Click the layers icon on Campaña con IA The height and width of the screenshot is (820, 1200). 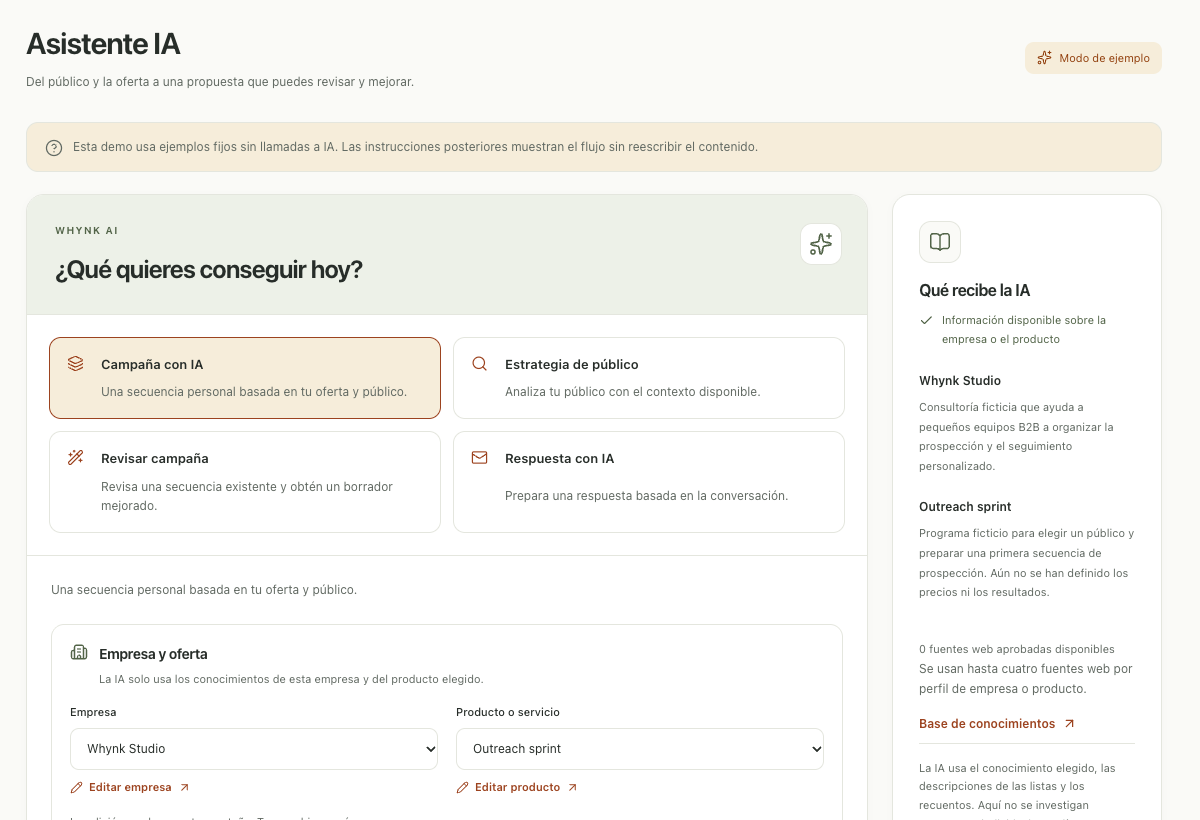coord(76,364)
